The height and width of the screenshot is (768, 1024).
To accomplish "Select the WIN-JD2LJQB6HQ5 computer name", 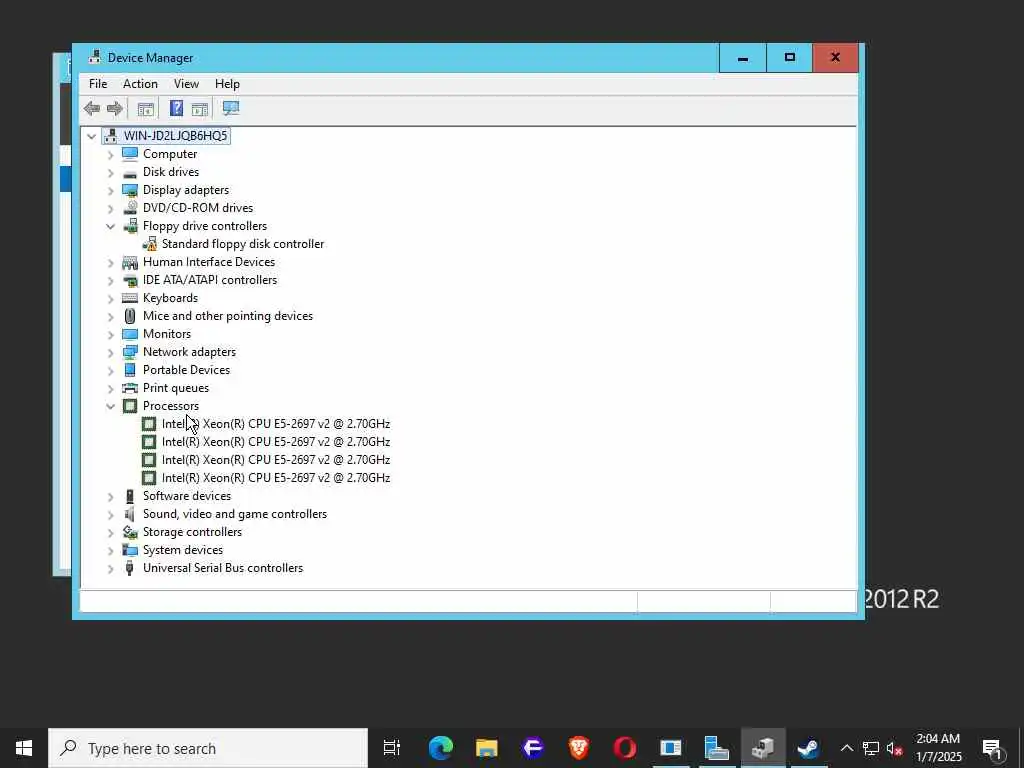I will (175, 135).
